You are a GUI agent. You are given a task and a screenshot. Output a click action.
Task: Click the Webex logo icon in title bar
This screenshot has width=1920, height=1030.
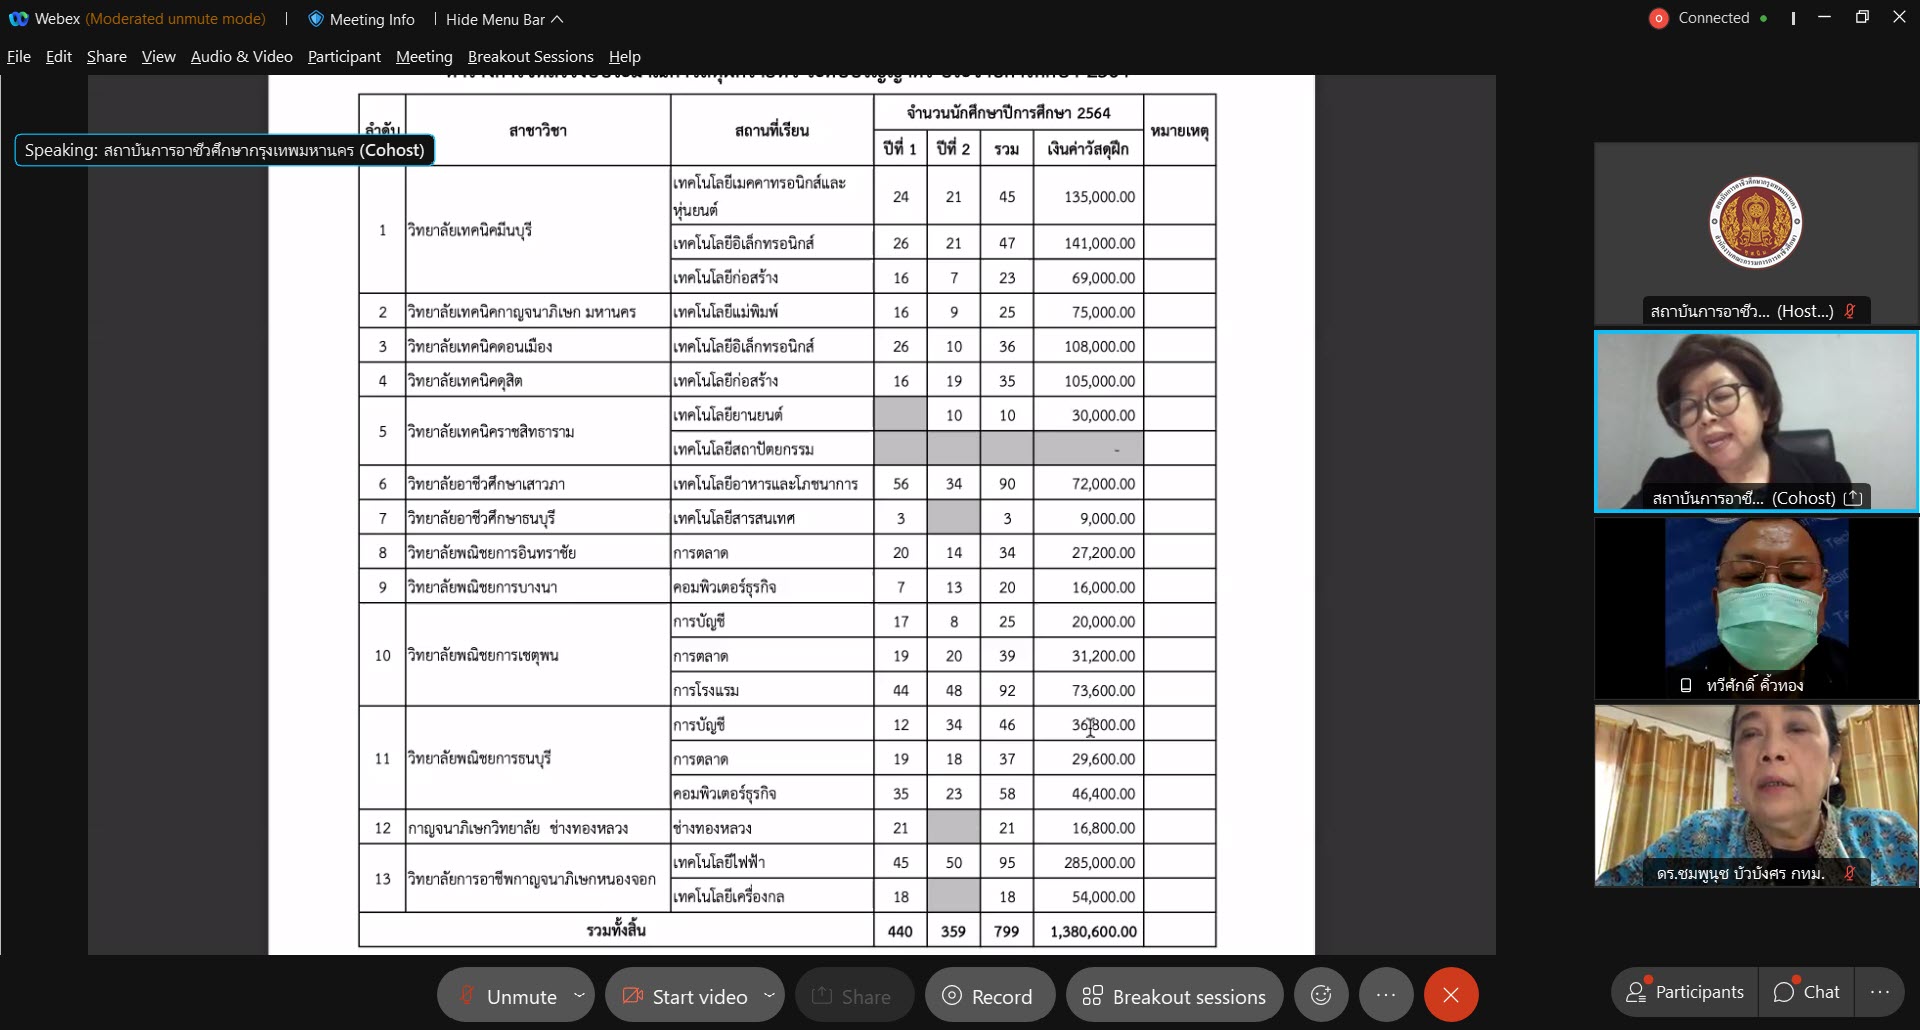pos(18,19)
